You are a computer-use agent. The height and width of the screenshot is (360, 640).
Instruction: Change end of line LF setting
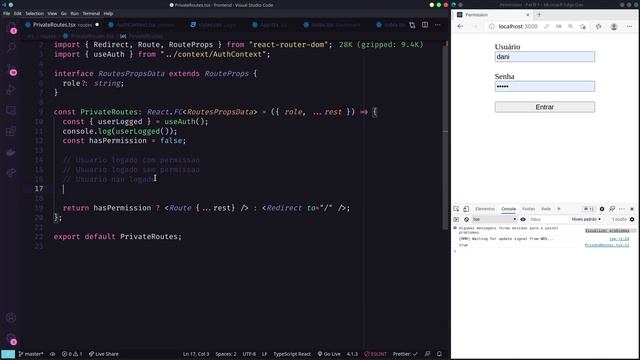[x=264, y=354]
